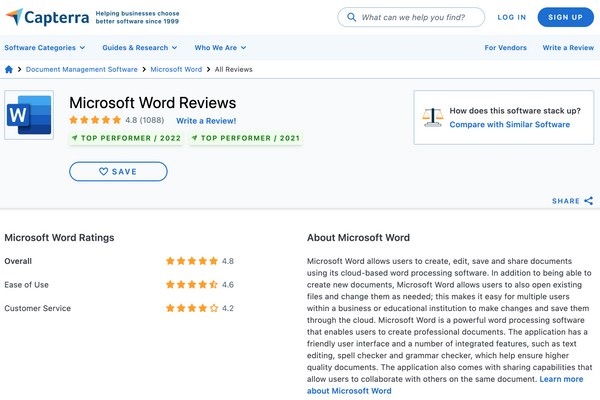The image size is (600, 400).
Task: Click Compare with Similar Software link
Action: coord(510,124)
